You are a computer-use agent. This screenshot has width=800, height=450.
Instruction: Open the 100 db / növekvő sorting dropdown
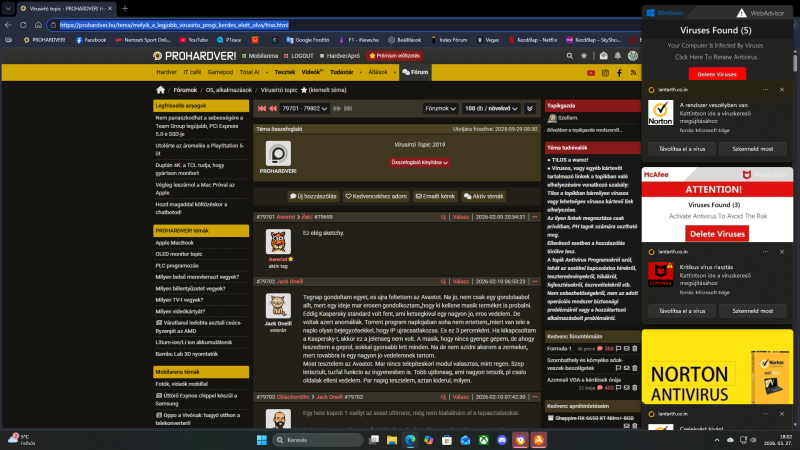coord(491,108)
